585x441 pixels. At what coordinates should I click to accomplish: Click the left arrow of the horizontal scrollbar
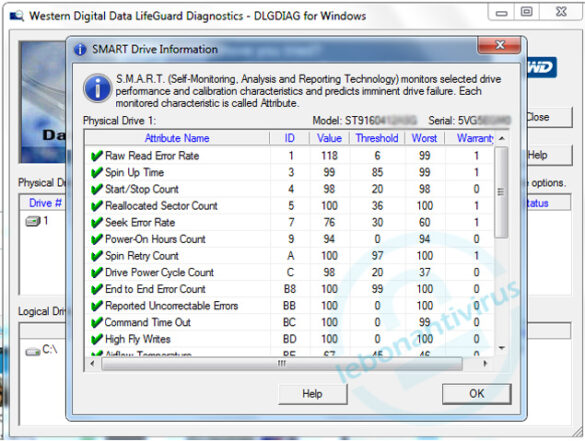(x=93, y=363)
